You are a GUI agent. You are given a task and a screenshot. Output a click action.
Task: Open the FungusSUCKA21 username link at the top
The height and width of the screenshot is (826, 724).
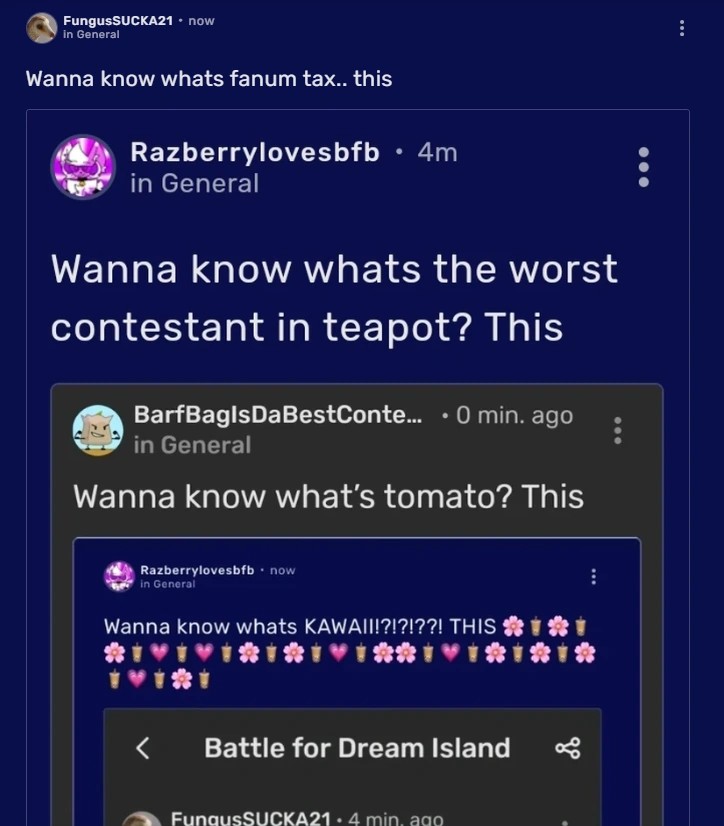[117, 21]
